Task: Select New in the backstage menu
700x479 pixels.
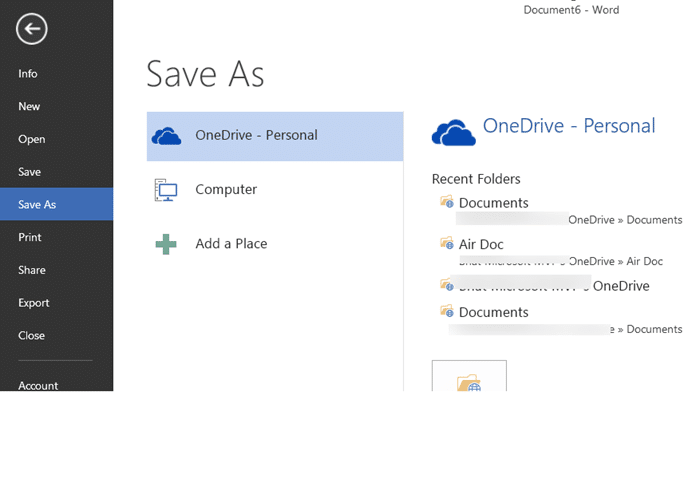Action: [x=29, y=106]
